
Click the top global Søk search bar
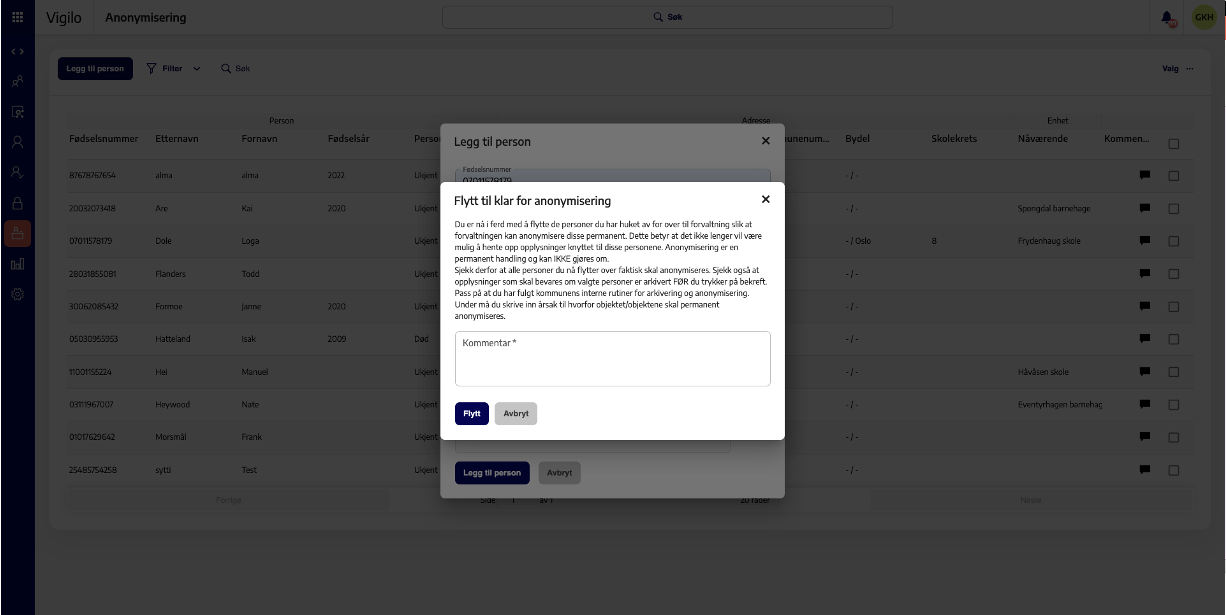click(667, 17)
